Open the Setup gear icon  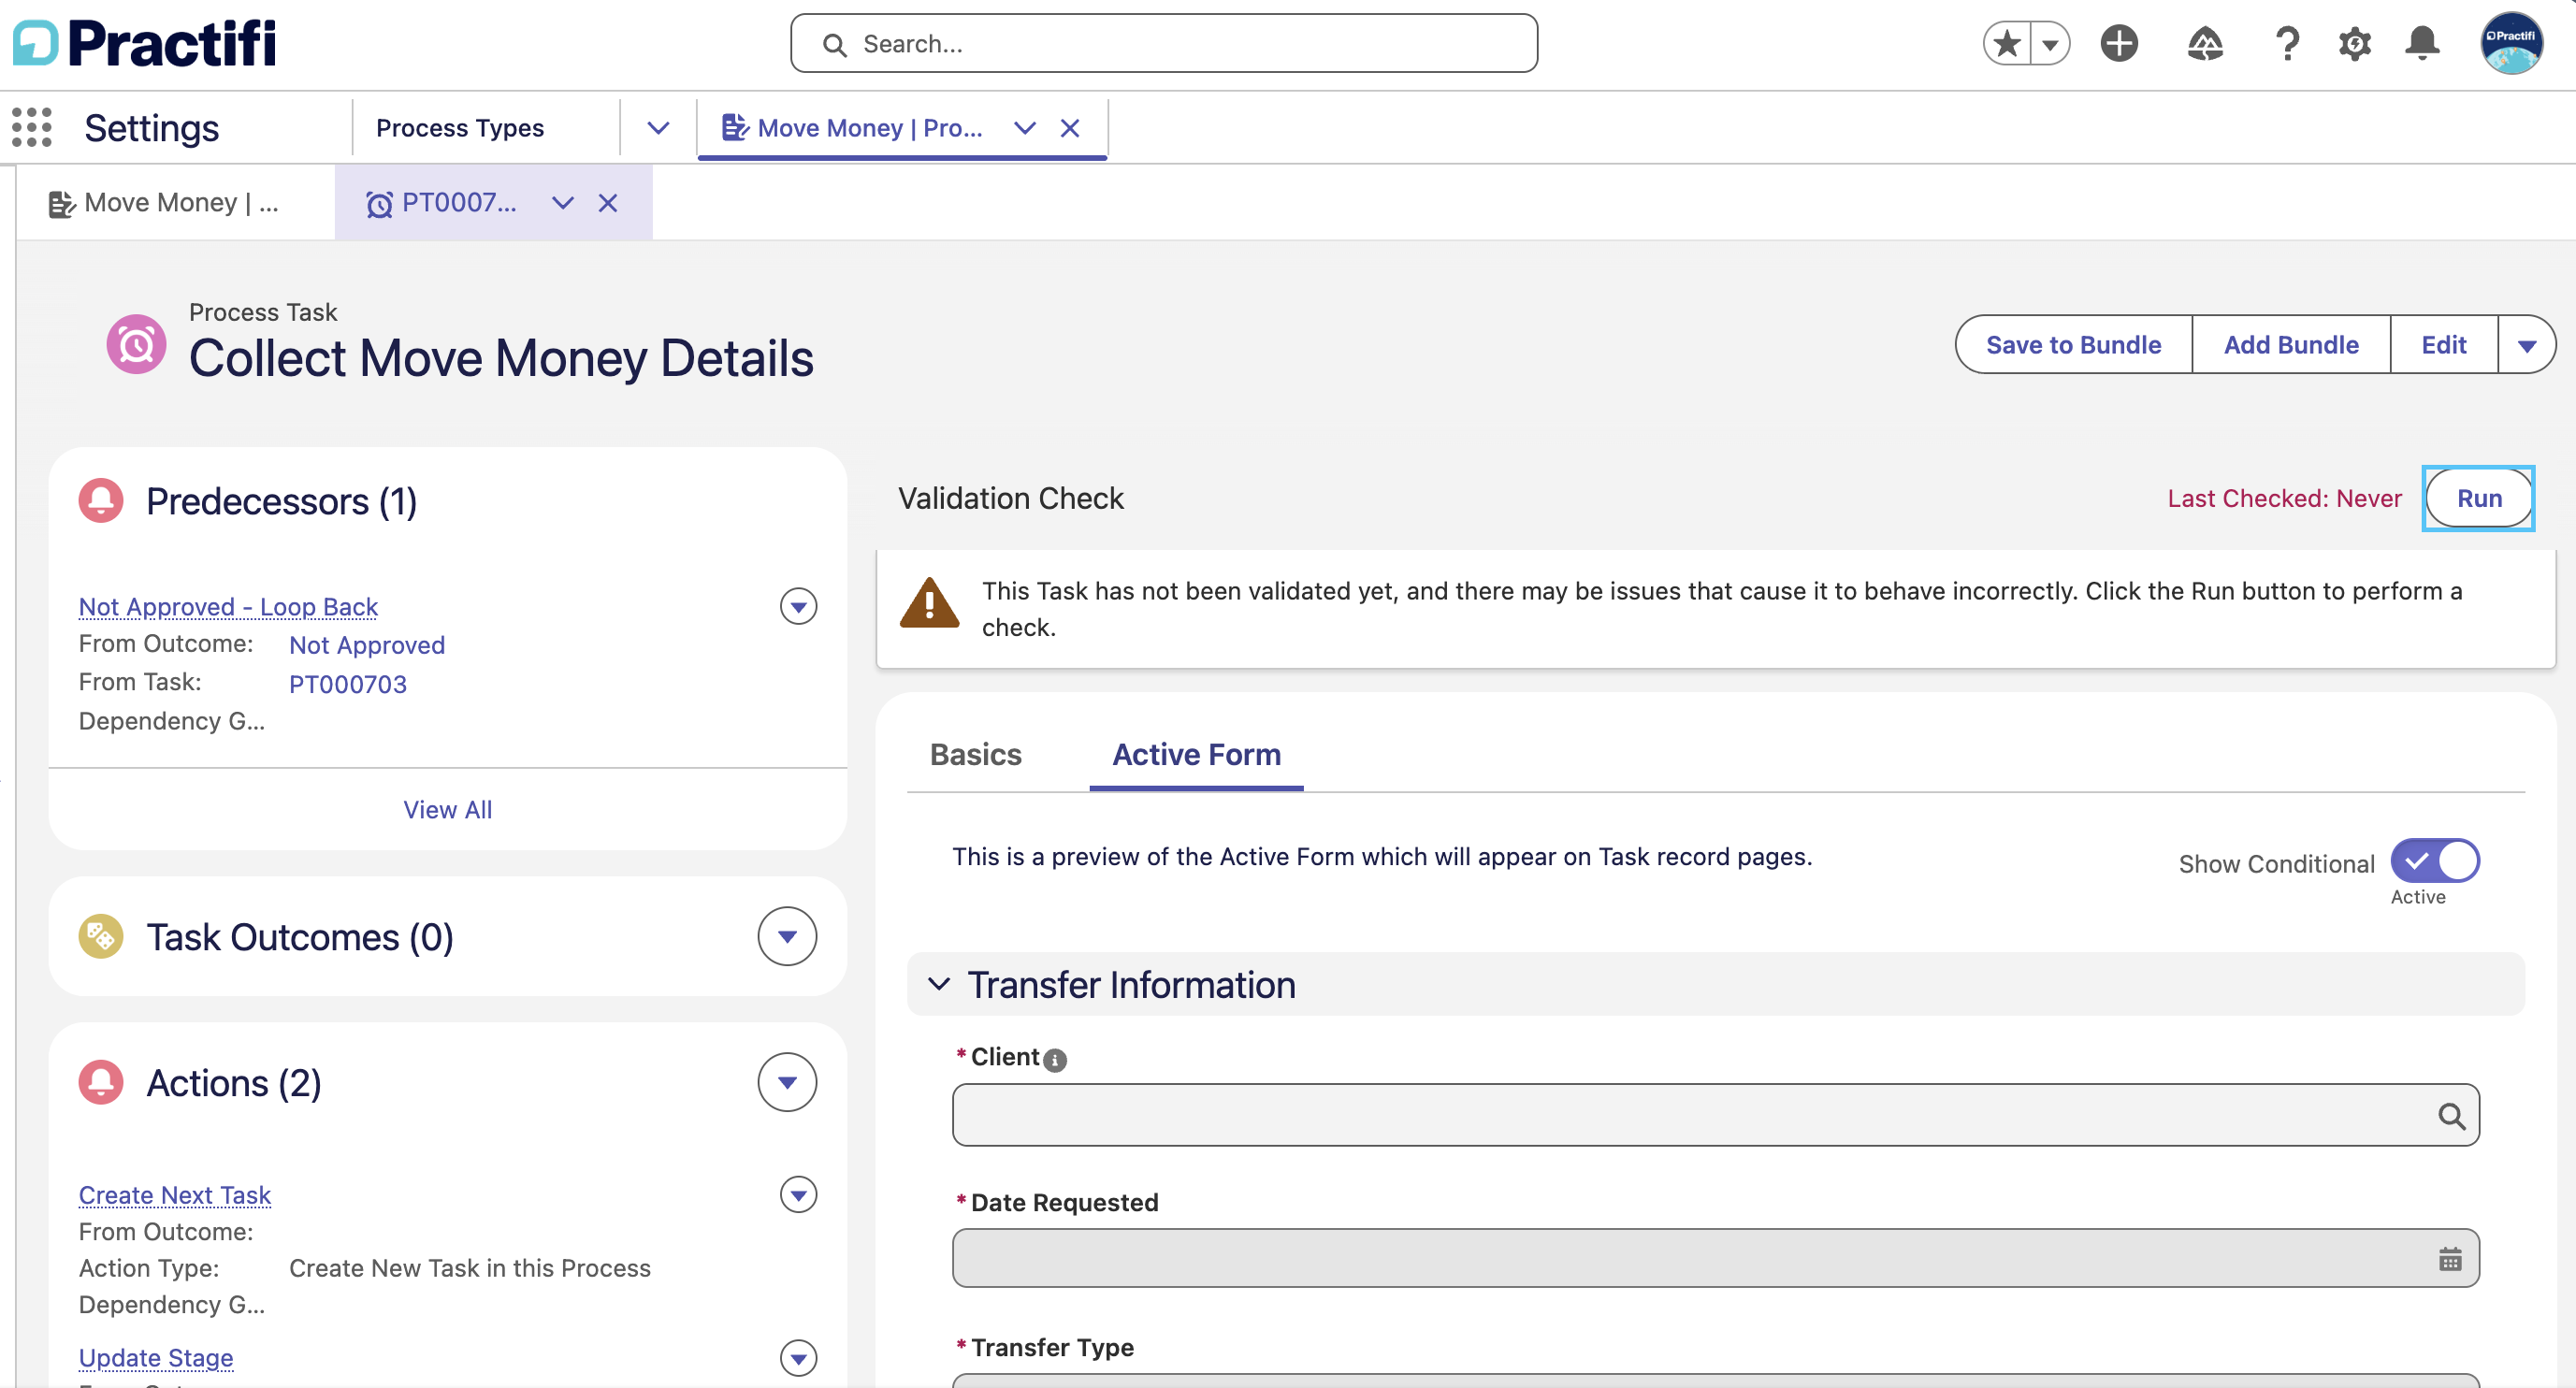2355,44
